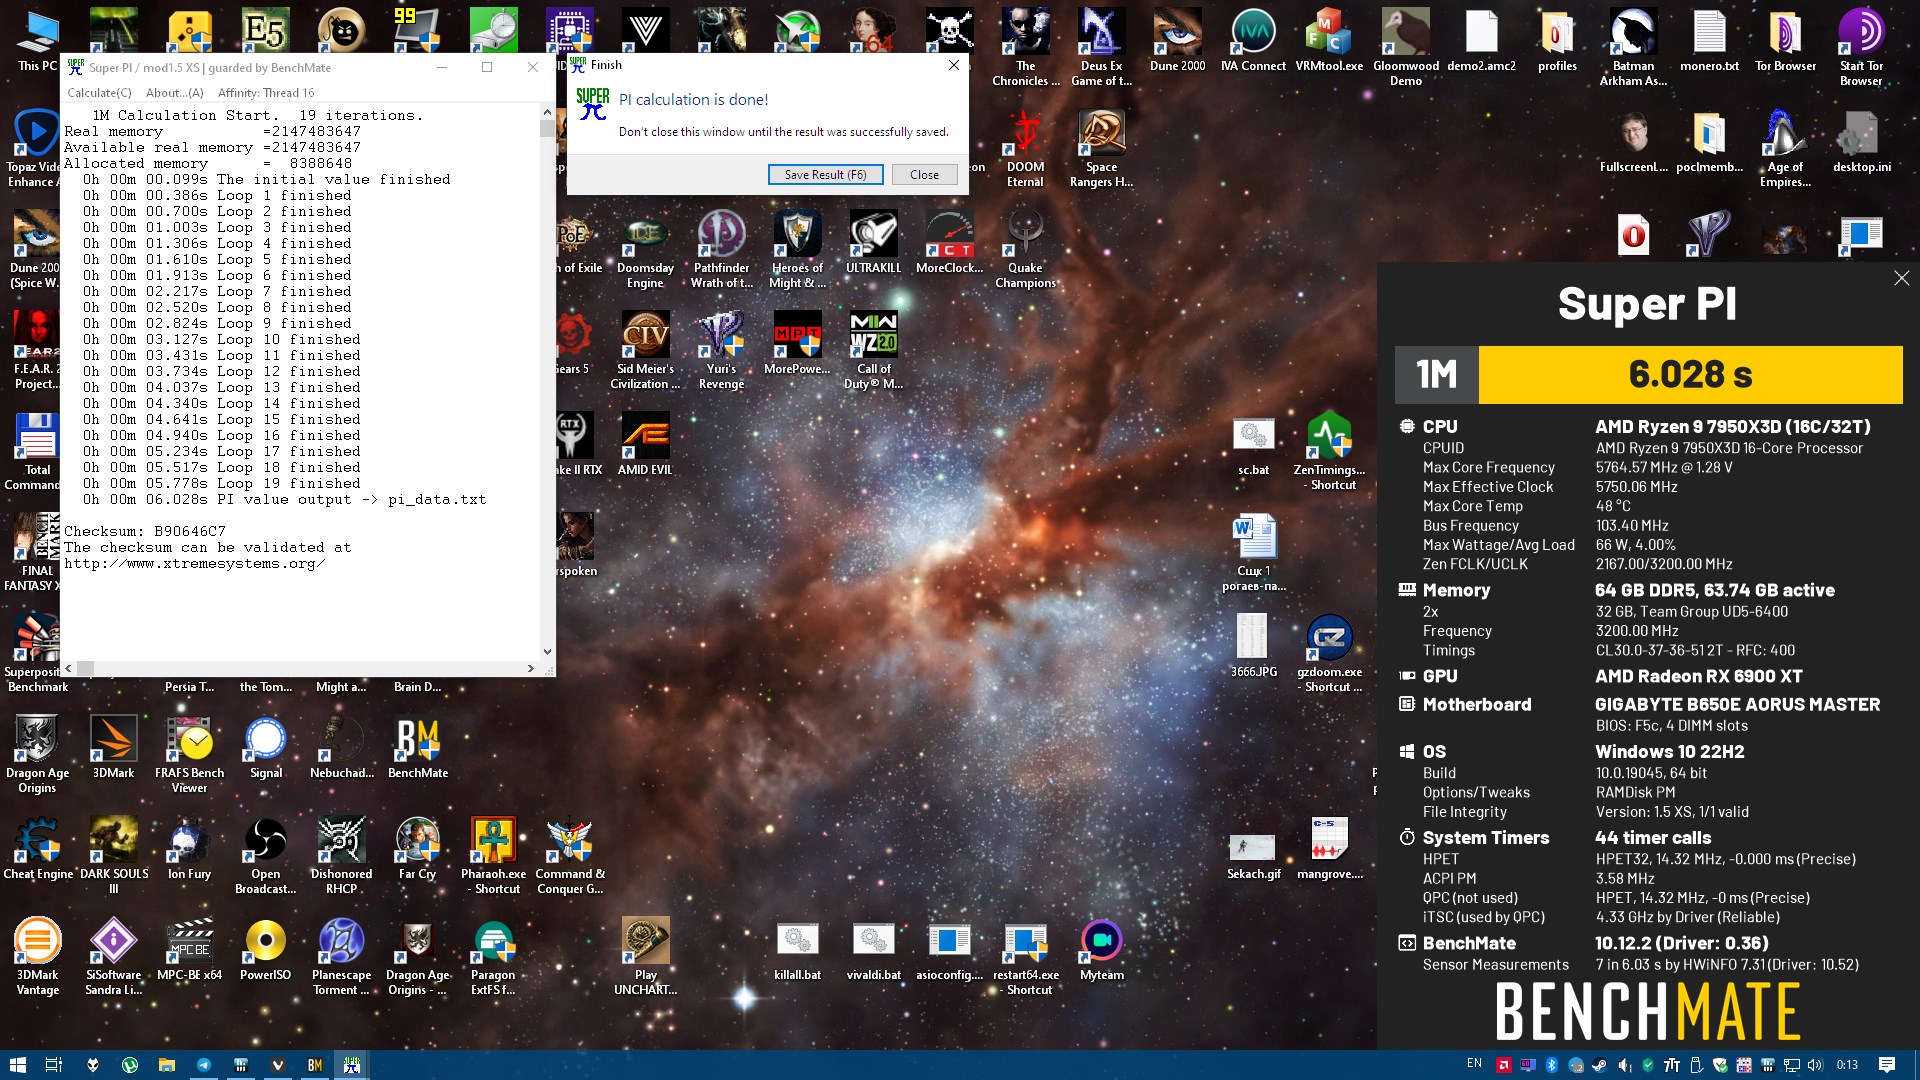Click Close button in Finish dialog
The height and width of the screenshot is (1080, 1920).
point(924,174)
